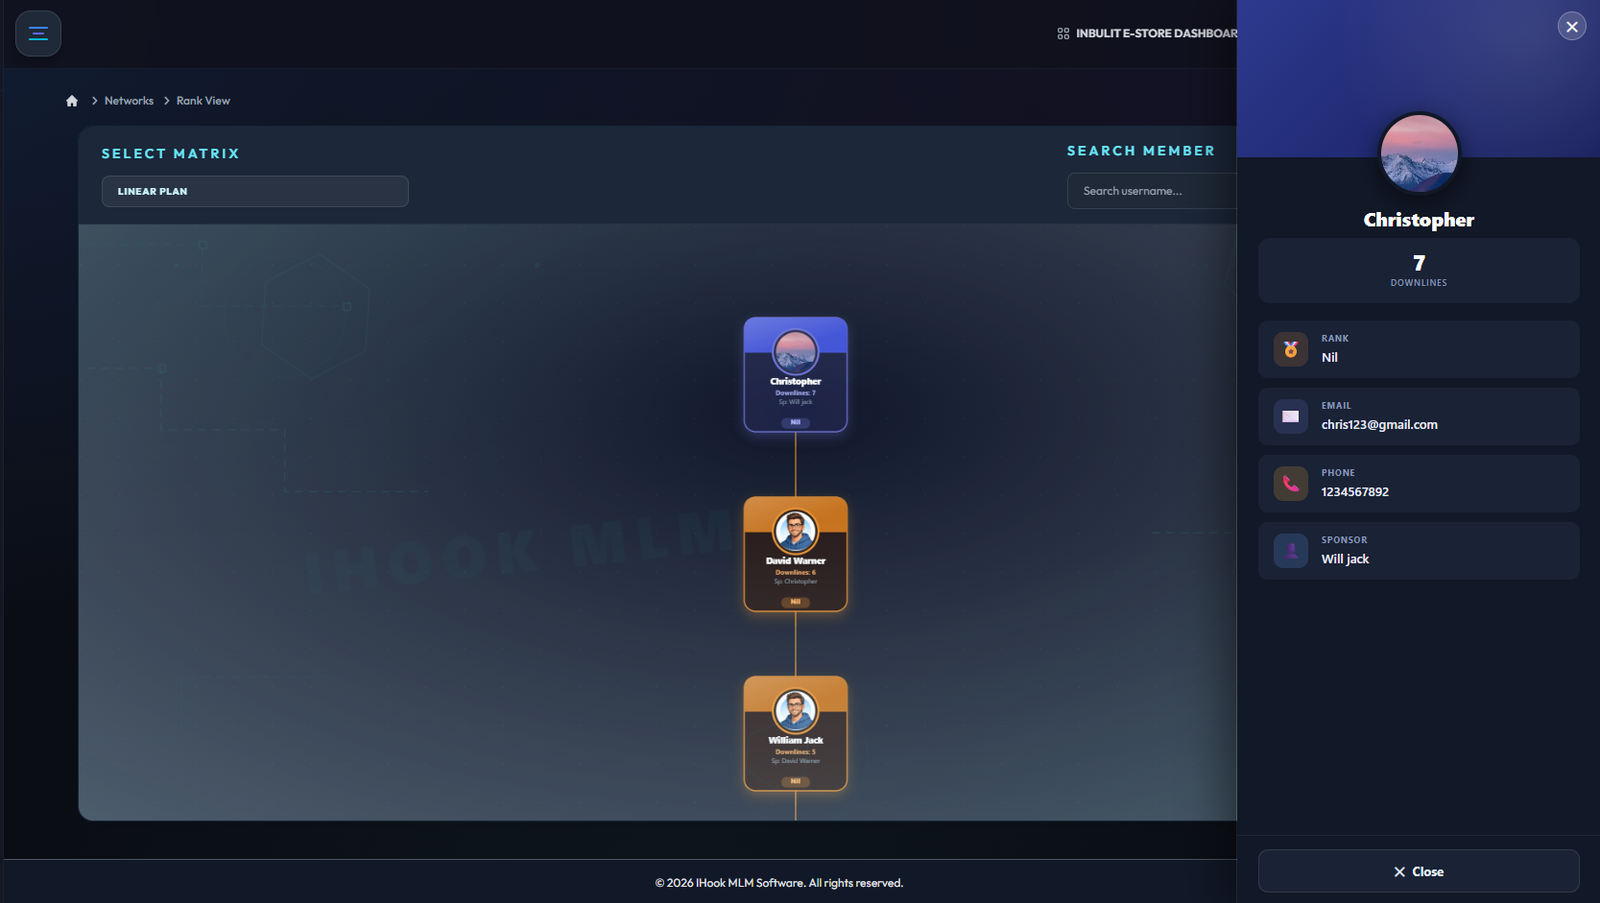The height and width of the screenshot is (903, 1600).
Task: Click the Close button at panel bottom
Action: (x=1419, y=871)
